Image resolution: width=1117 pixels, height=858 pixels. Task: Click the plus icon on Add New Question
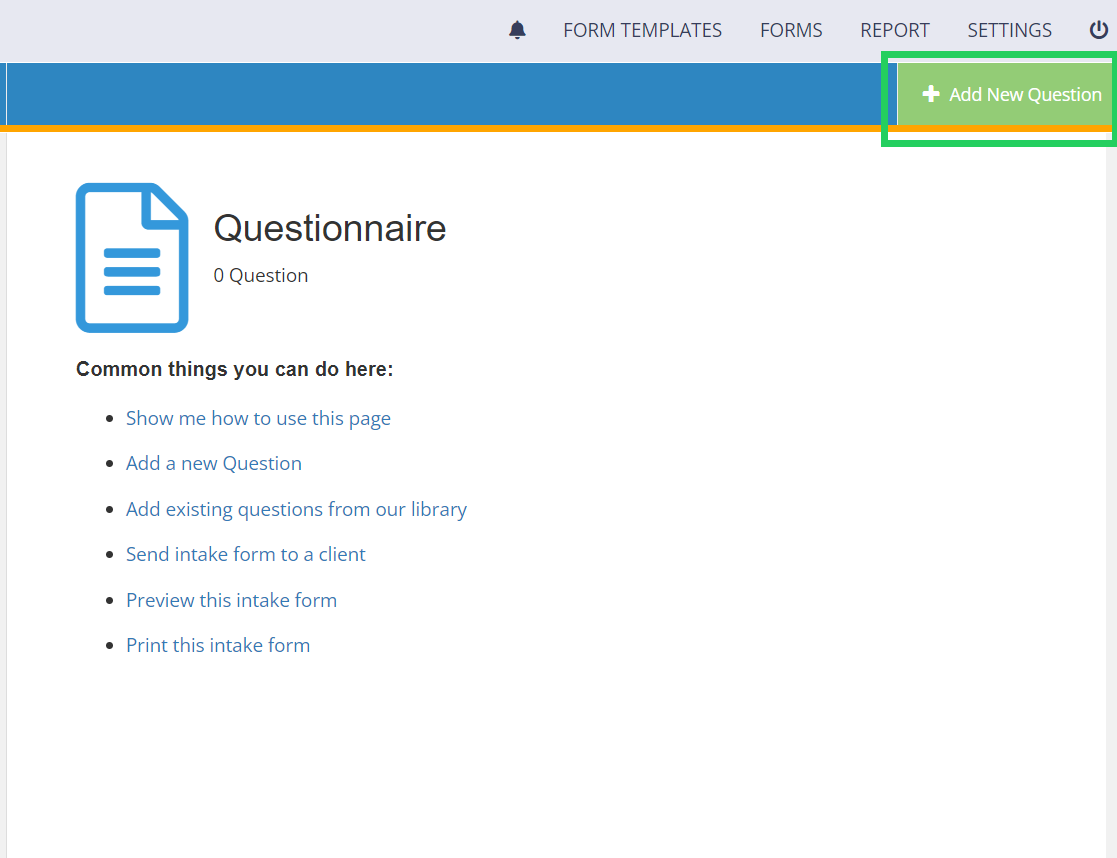click(x=931, y=94)
